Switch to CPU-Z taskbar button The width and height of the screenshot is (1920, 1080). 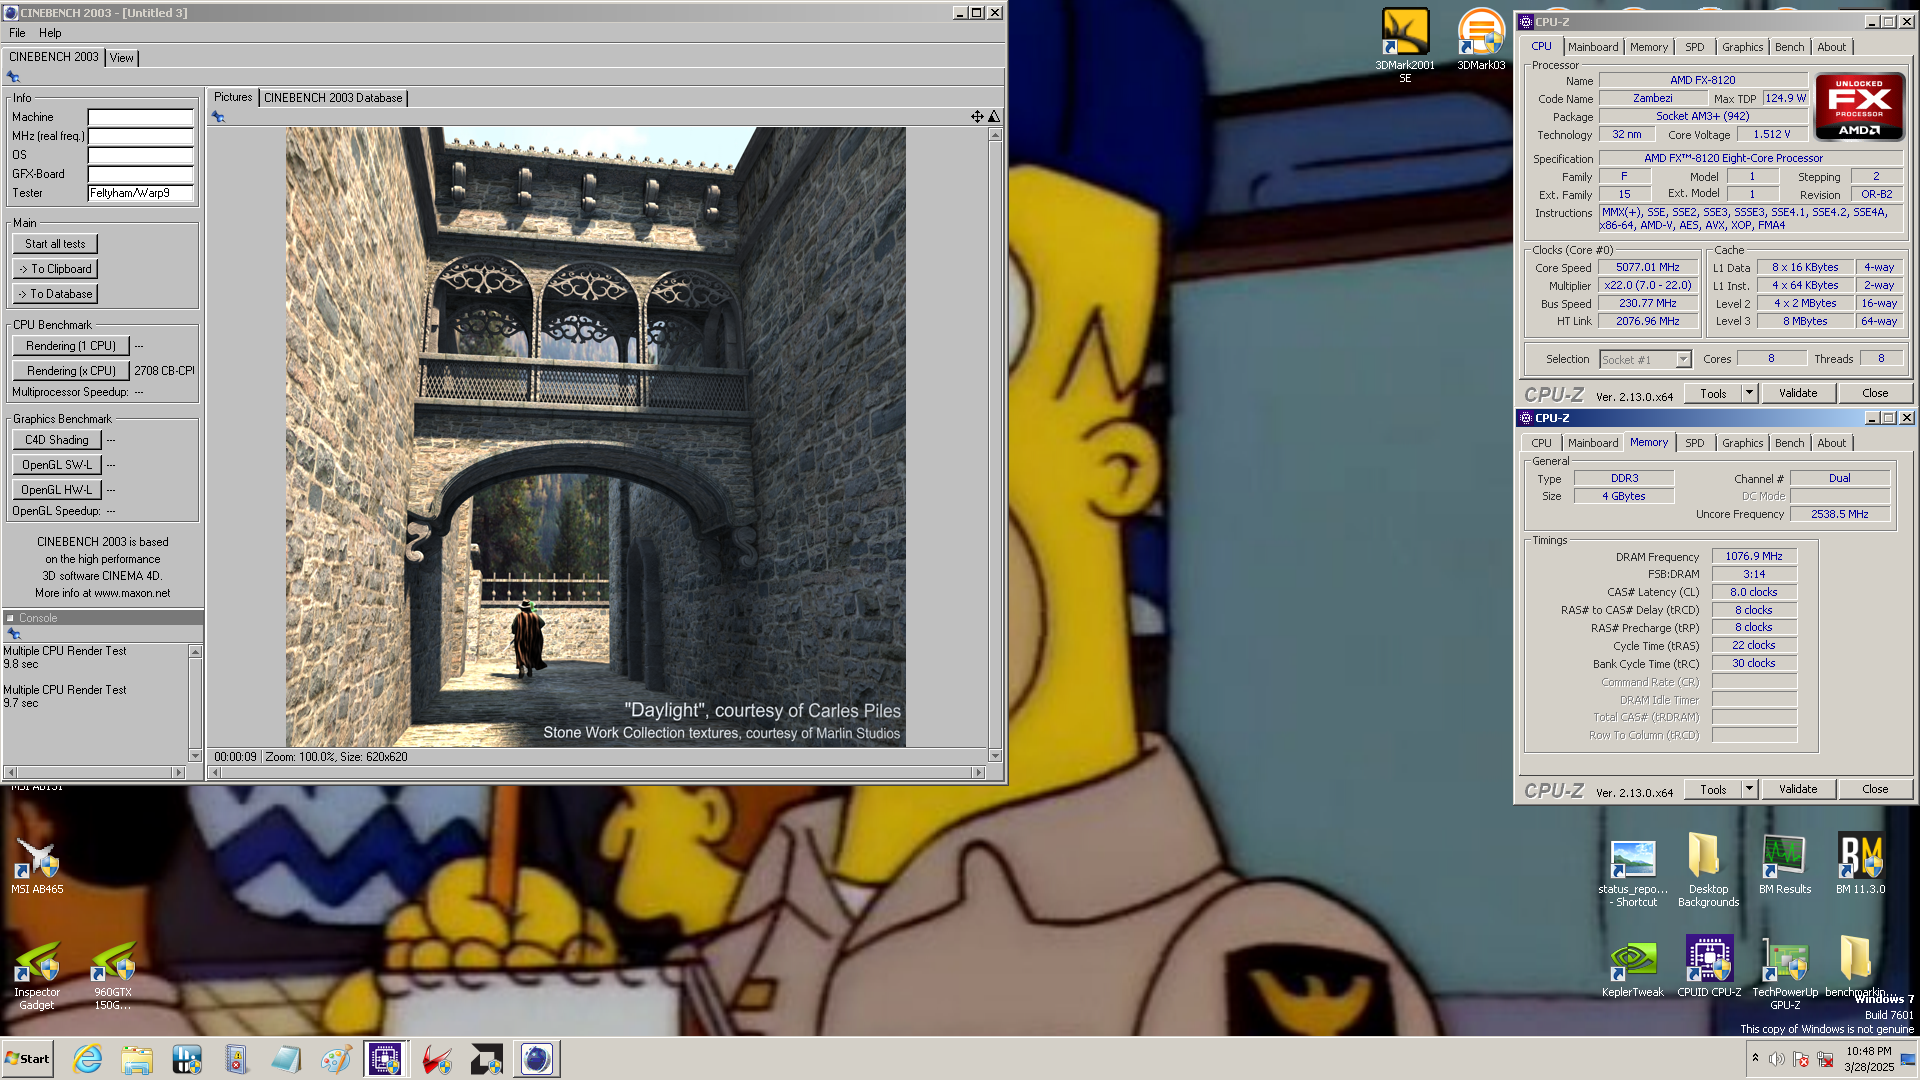click(385, 1059)
